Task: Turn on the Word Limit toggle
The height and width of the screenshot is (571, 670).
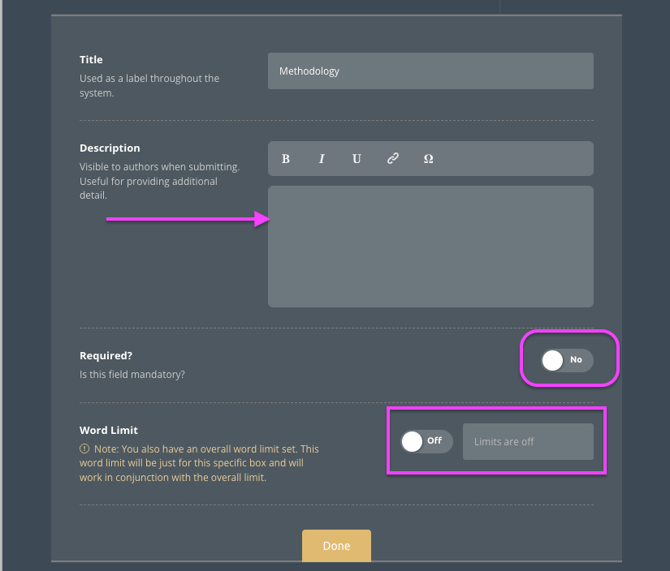Action: click(426, 441)
